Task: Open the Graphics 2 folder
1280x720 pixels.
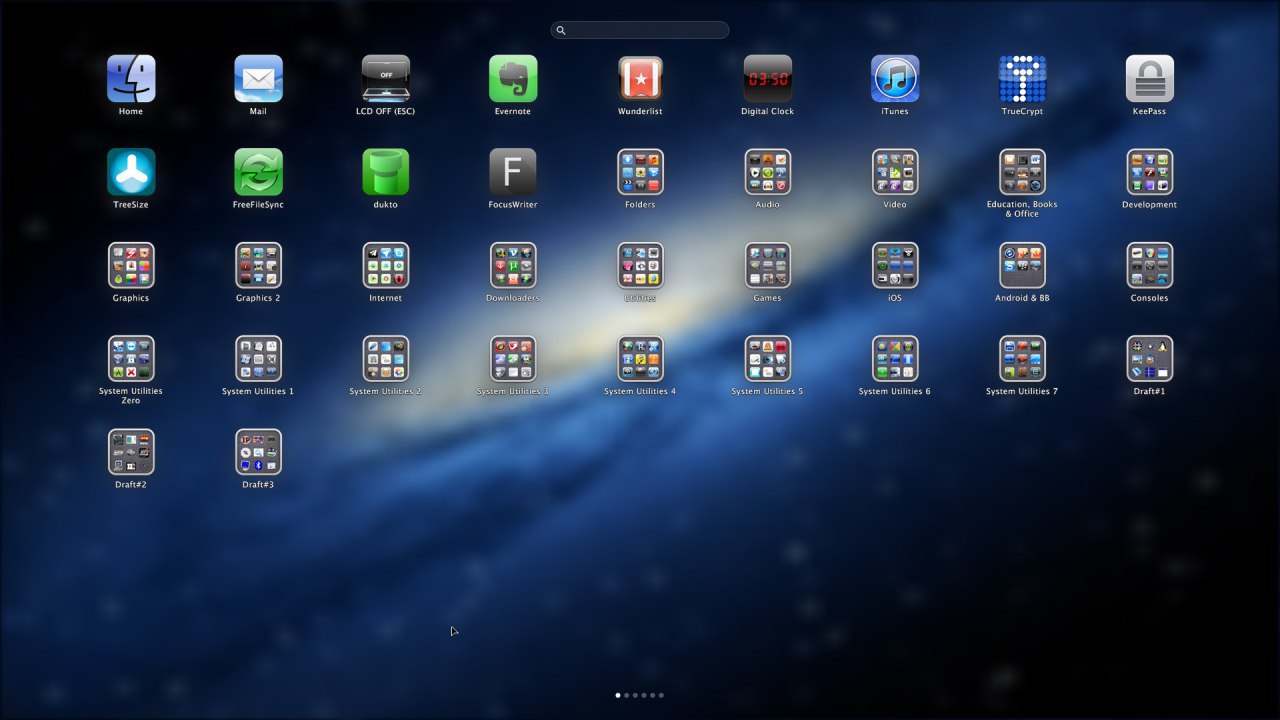Action: 258,265
